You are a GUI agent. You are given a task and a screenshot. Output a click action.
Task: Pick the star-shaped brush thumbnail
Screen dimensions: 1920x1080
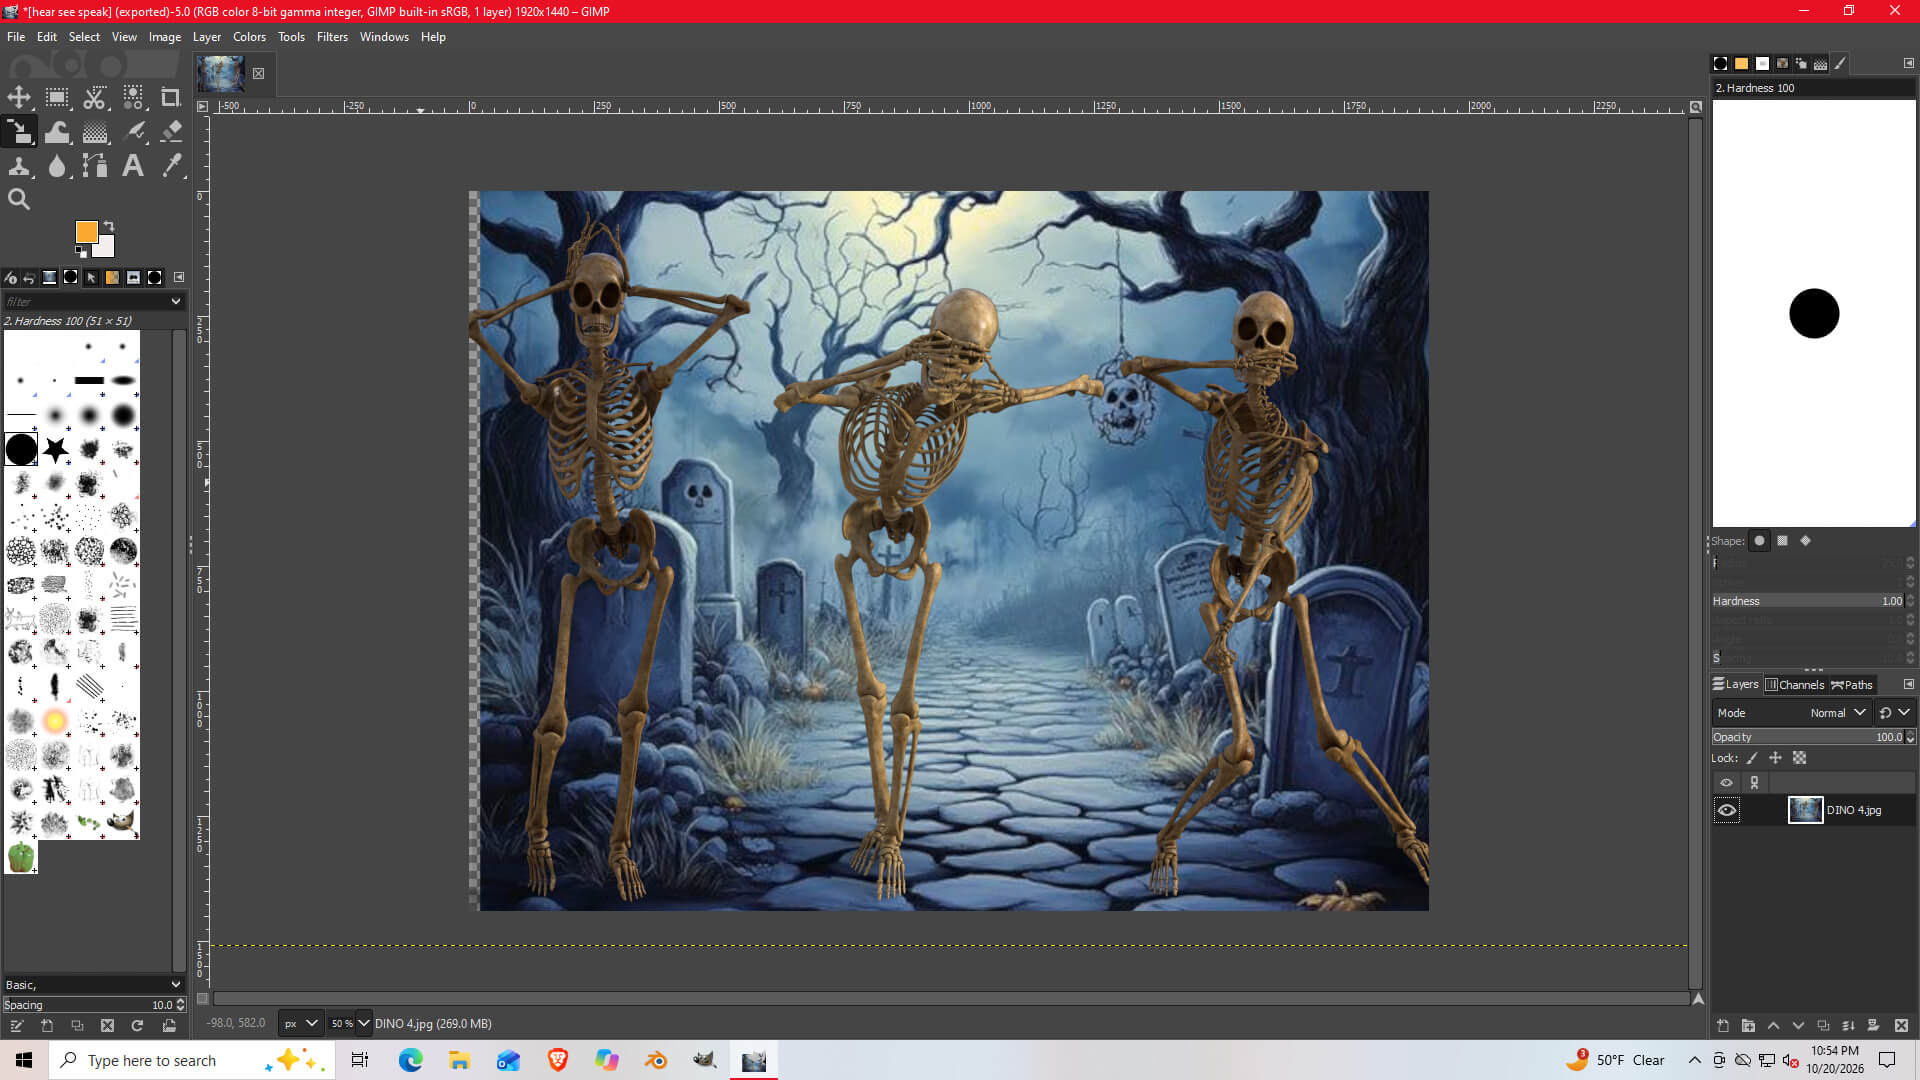pos(56,450)
